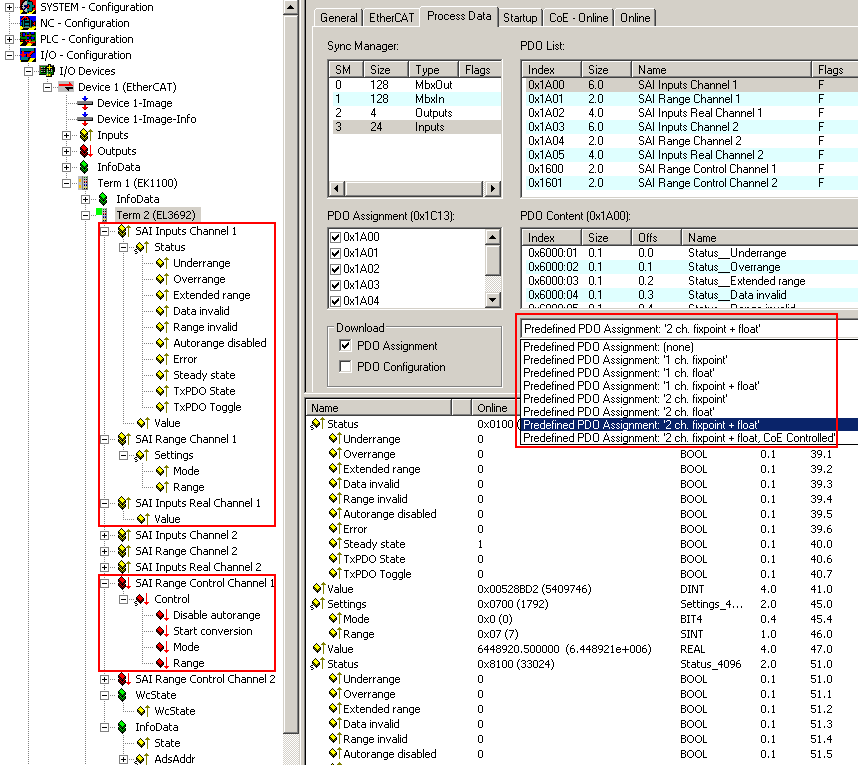Image resolution: width=858 pixels, height=765 pixels.
Task: Click the PDO Assignment list scroll-down arrow
Action: [492, 300]
